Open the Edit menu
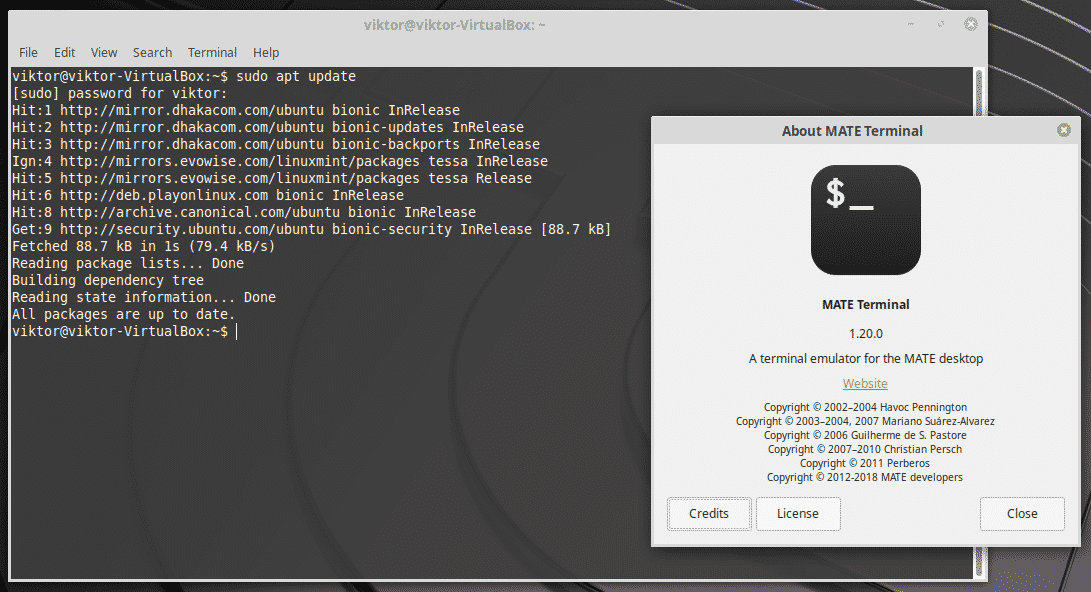Viewport: 1091px width, 592px height. pos(65,53)
